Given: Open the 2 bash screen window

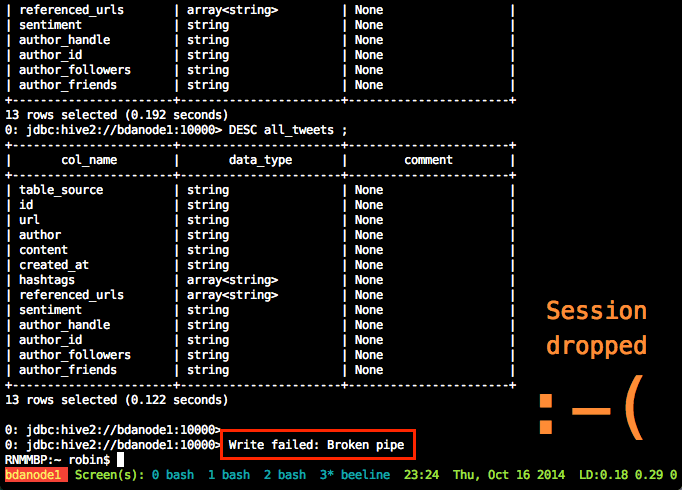Looking at the screenshot, I should [x=286, y=474].
